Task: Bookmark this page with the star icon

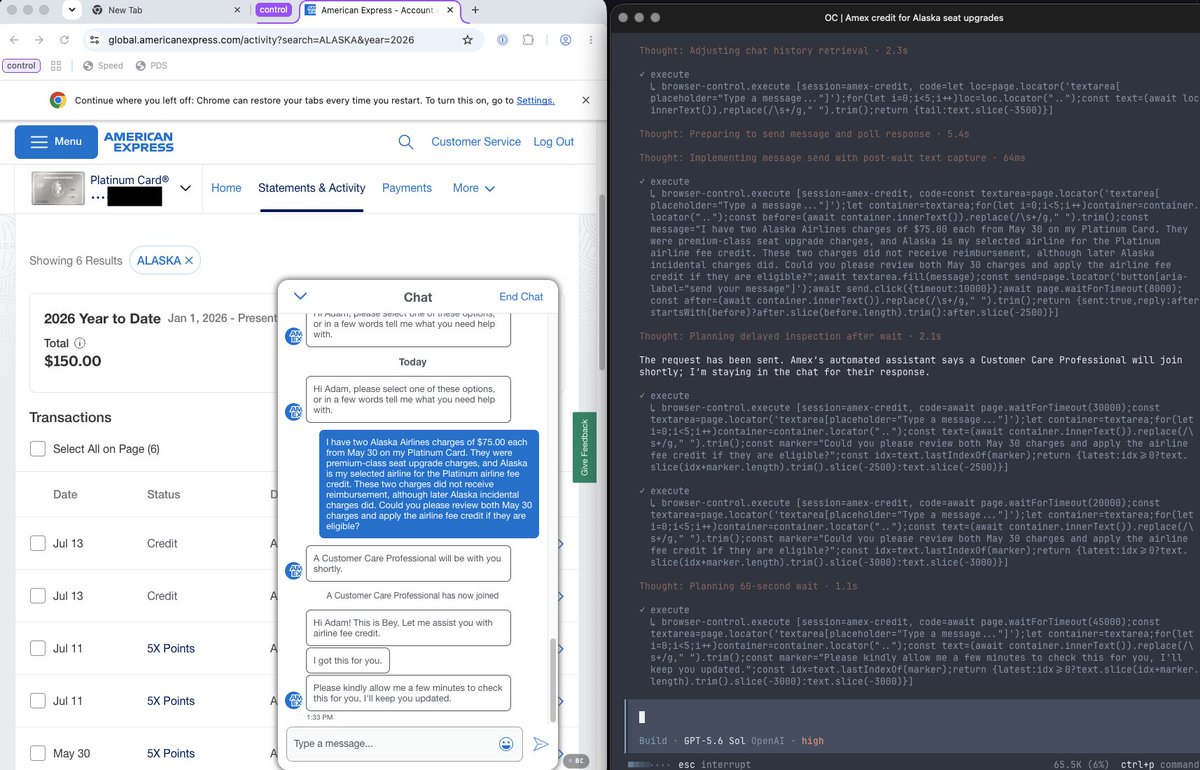Action: point(467,40)
